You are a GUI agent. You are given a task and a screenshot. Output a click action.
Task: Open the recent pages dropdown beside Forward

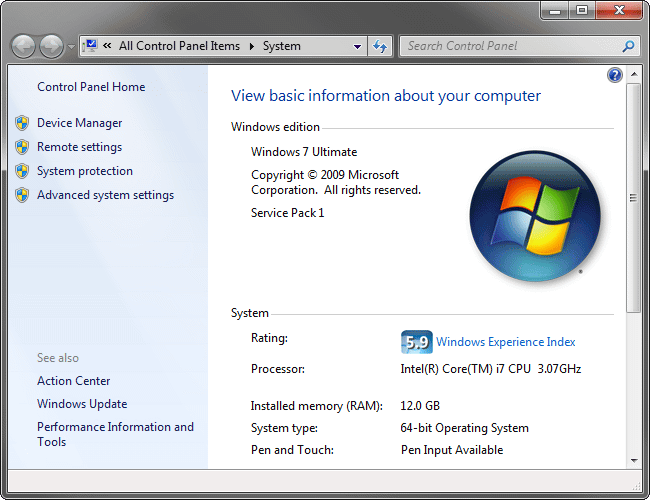point(71,46)
